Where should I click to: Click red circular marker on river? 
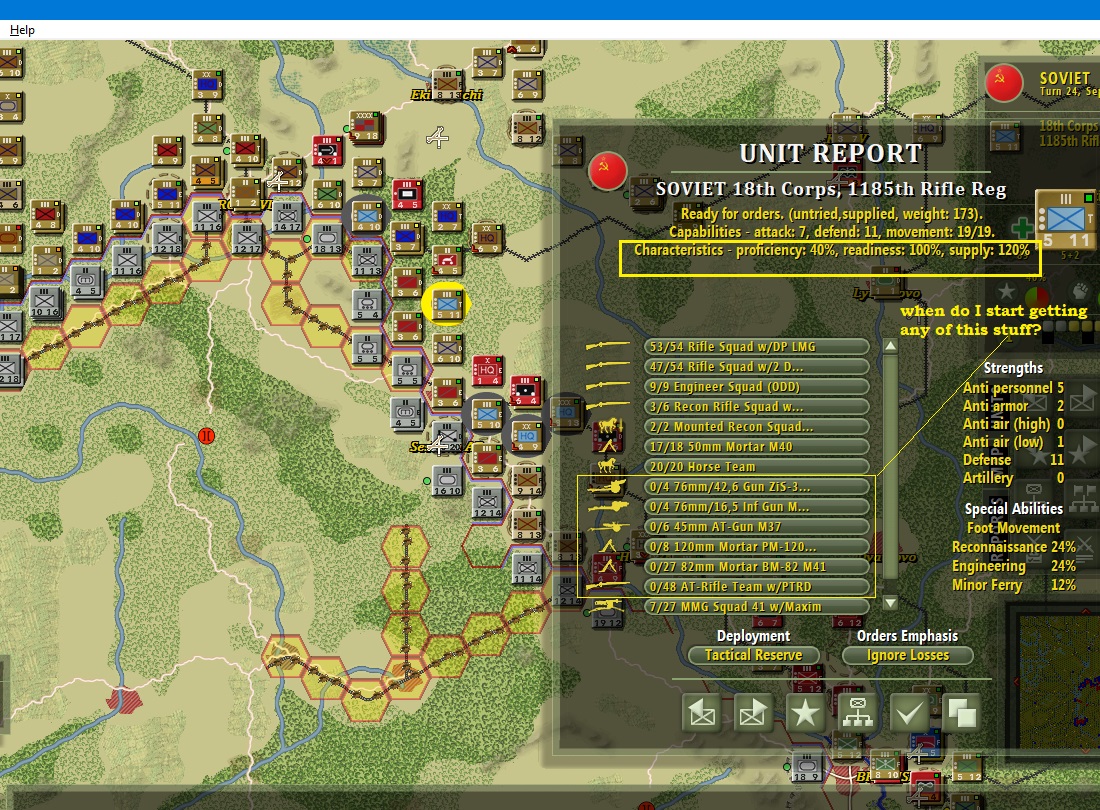click(206, 436)
